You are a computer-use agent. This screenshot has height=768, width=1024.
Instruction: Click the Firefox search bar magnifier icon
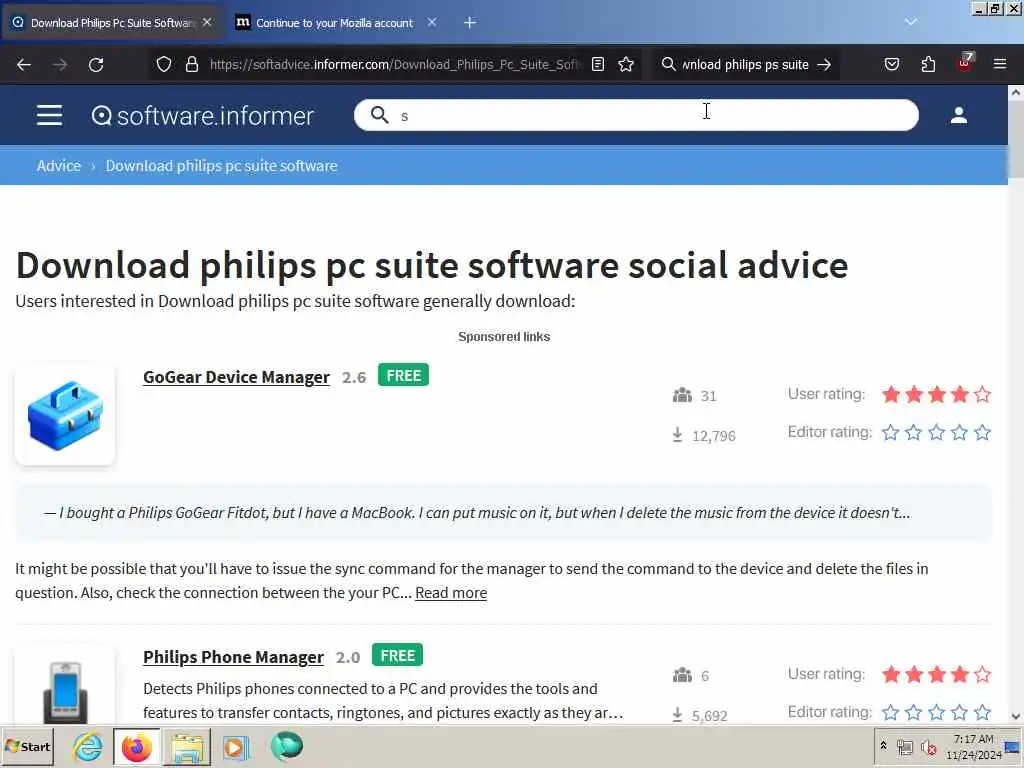668,64
